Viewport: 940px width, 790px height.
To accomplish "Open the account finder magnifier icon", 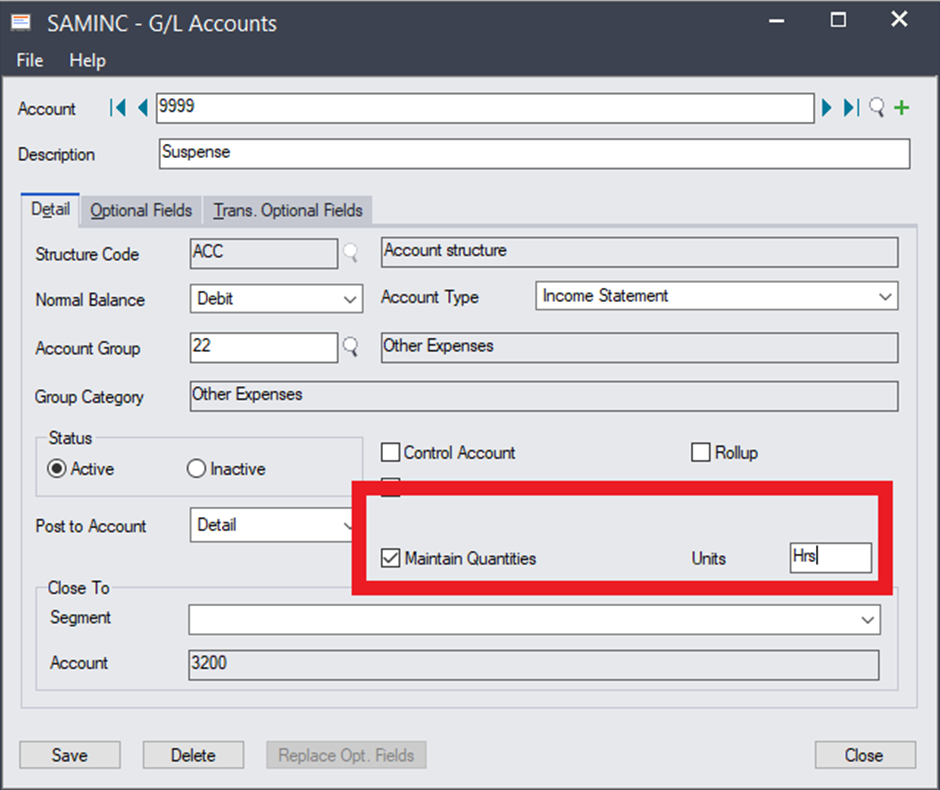I will coord(877,108).
